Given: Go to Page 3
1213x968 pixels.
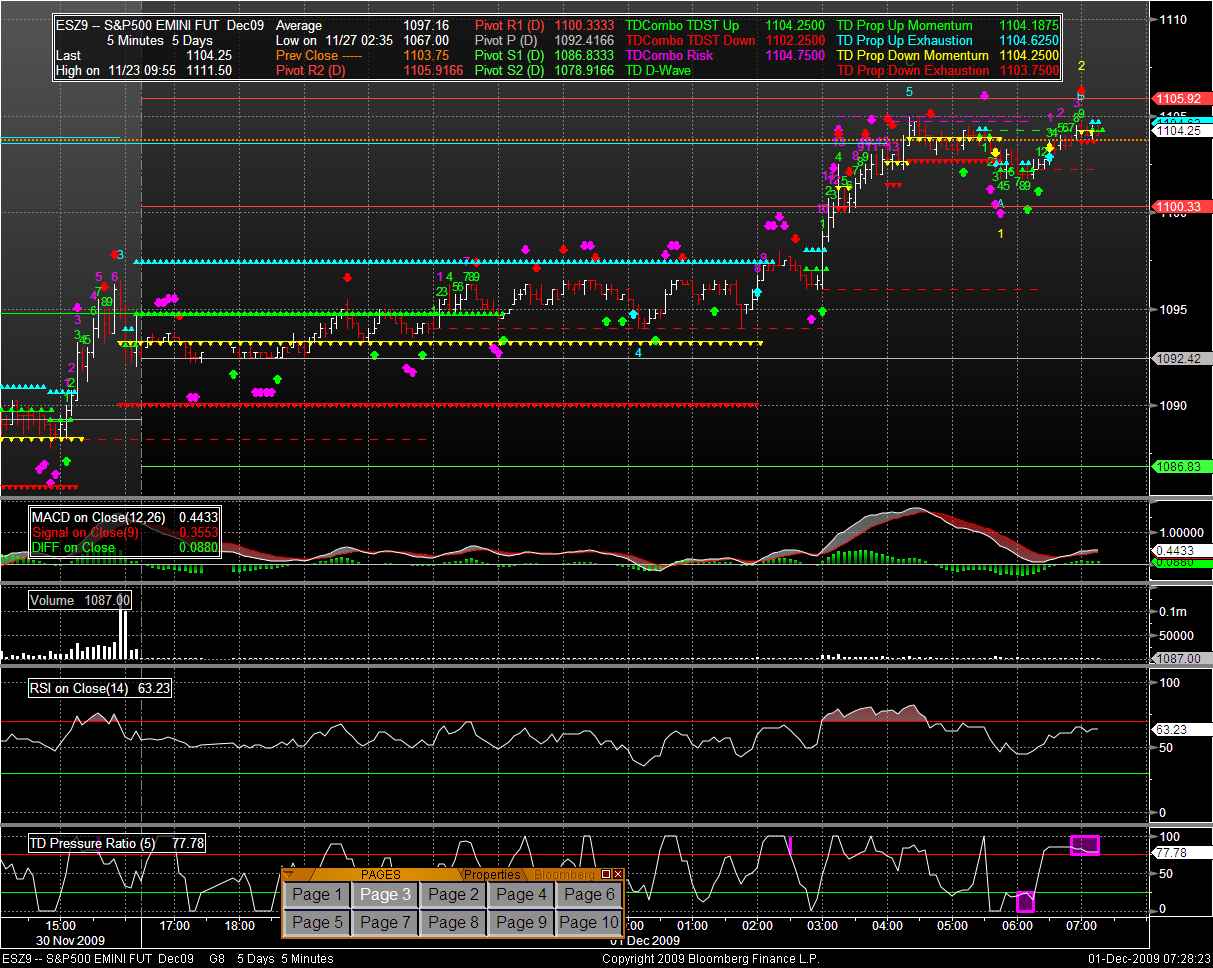Looking at the screenshot, I should coord(385,895).
